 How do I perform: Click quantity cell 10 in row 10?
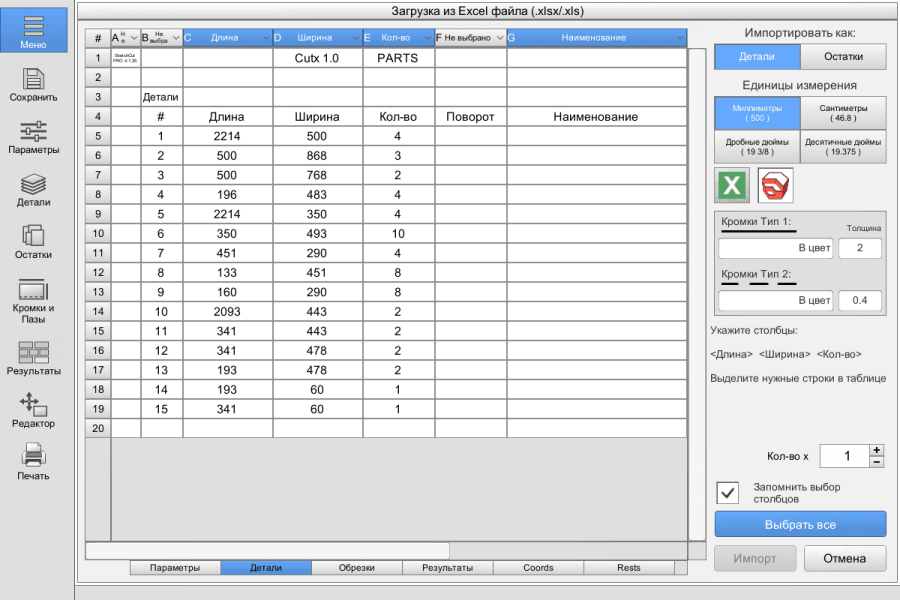(399, 234)
